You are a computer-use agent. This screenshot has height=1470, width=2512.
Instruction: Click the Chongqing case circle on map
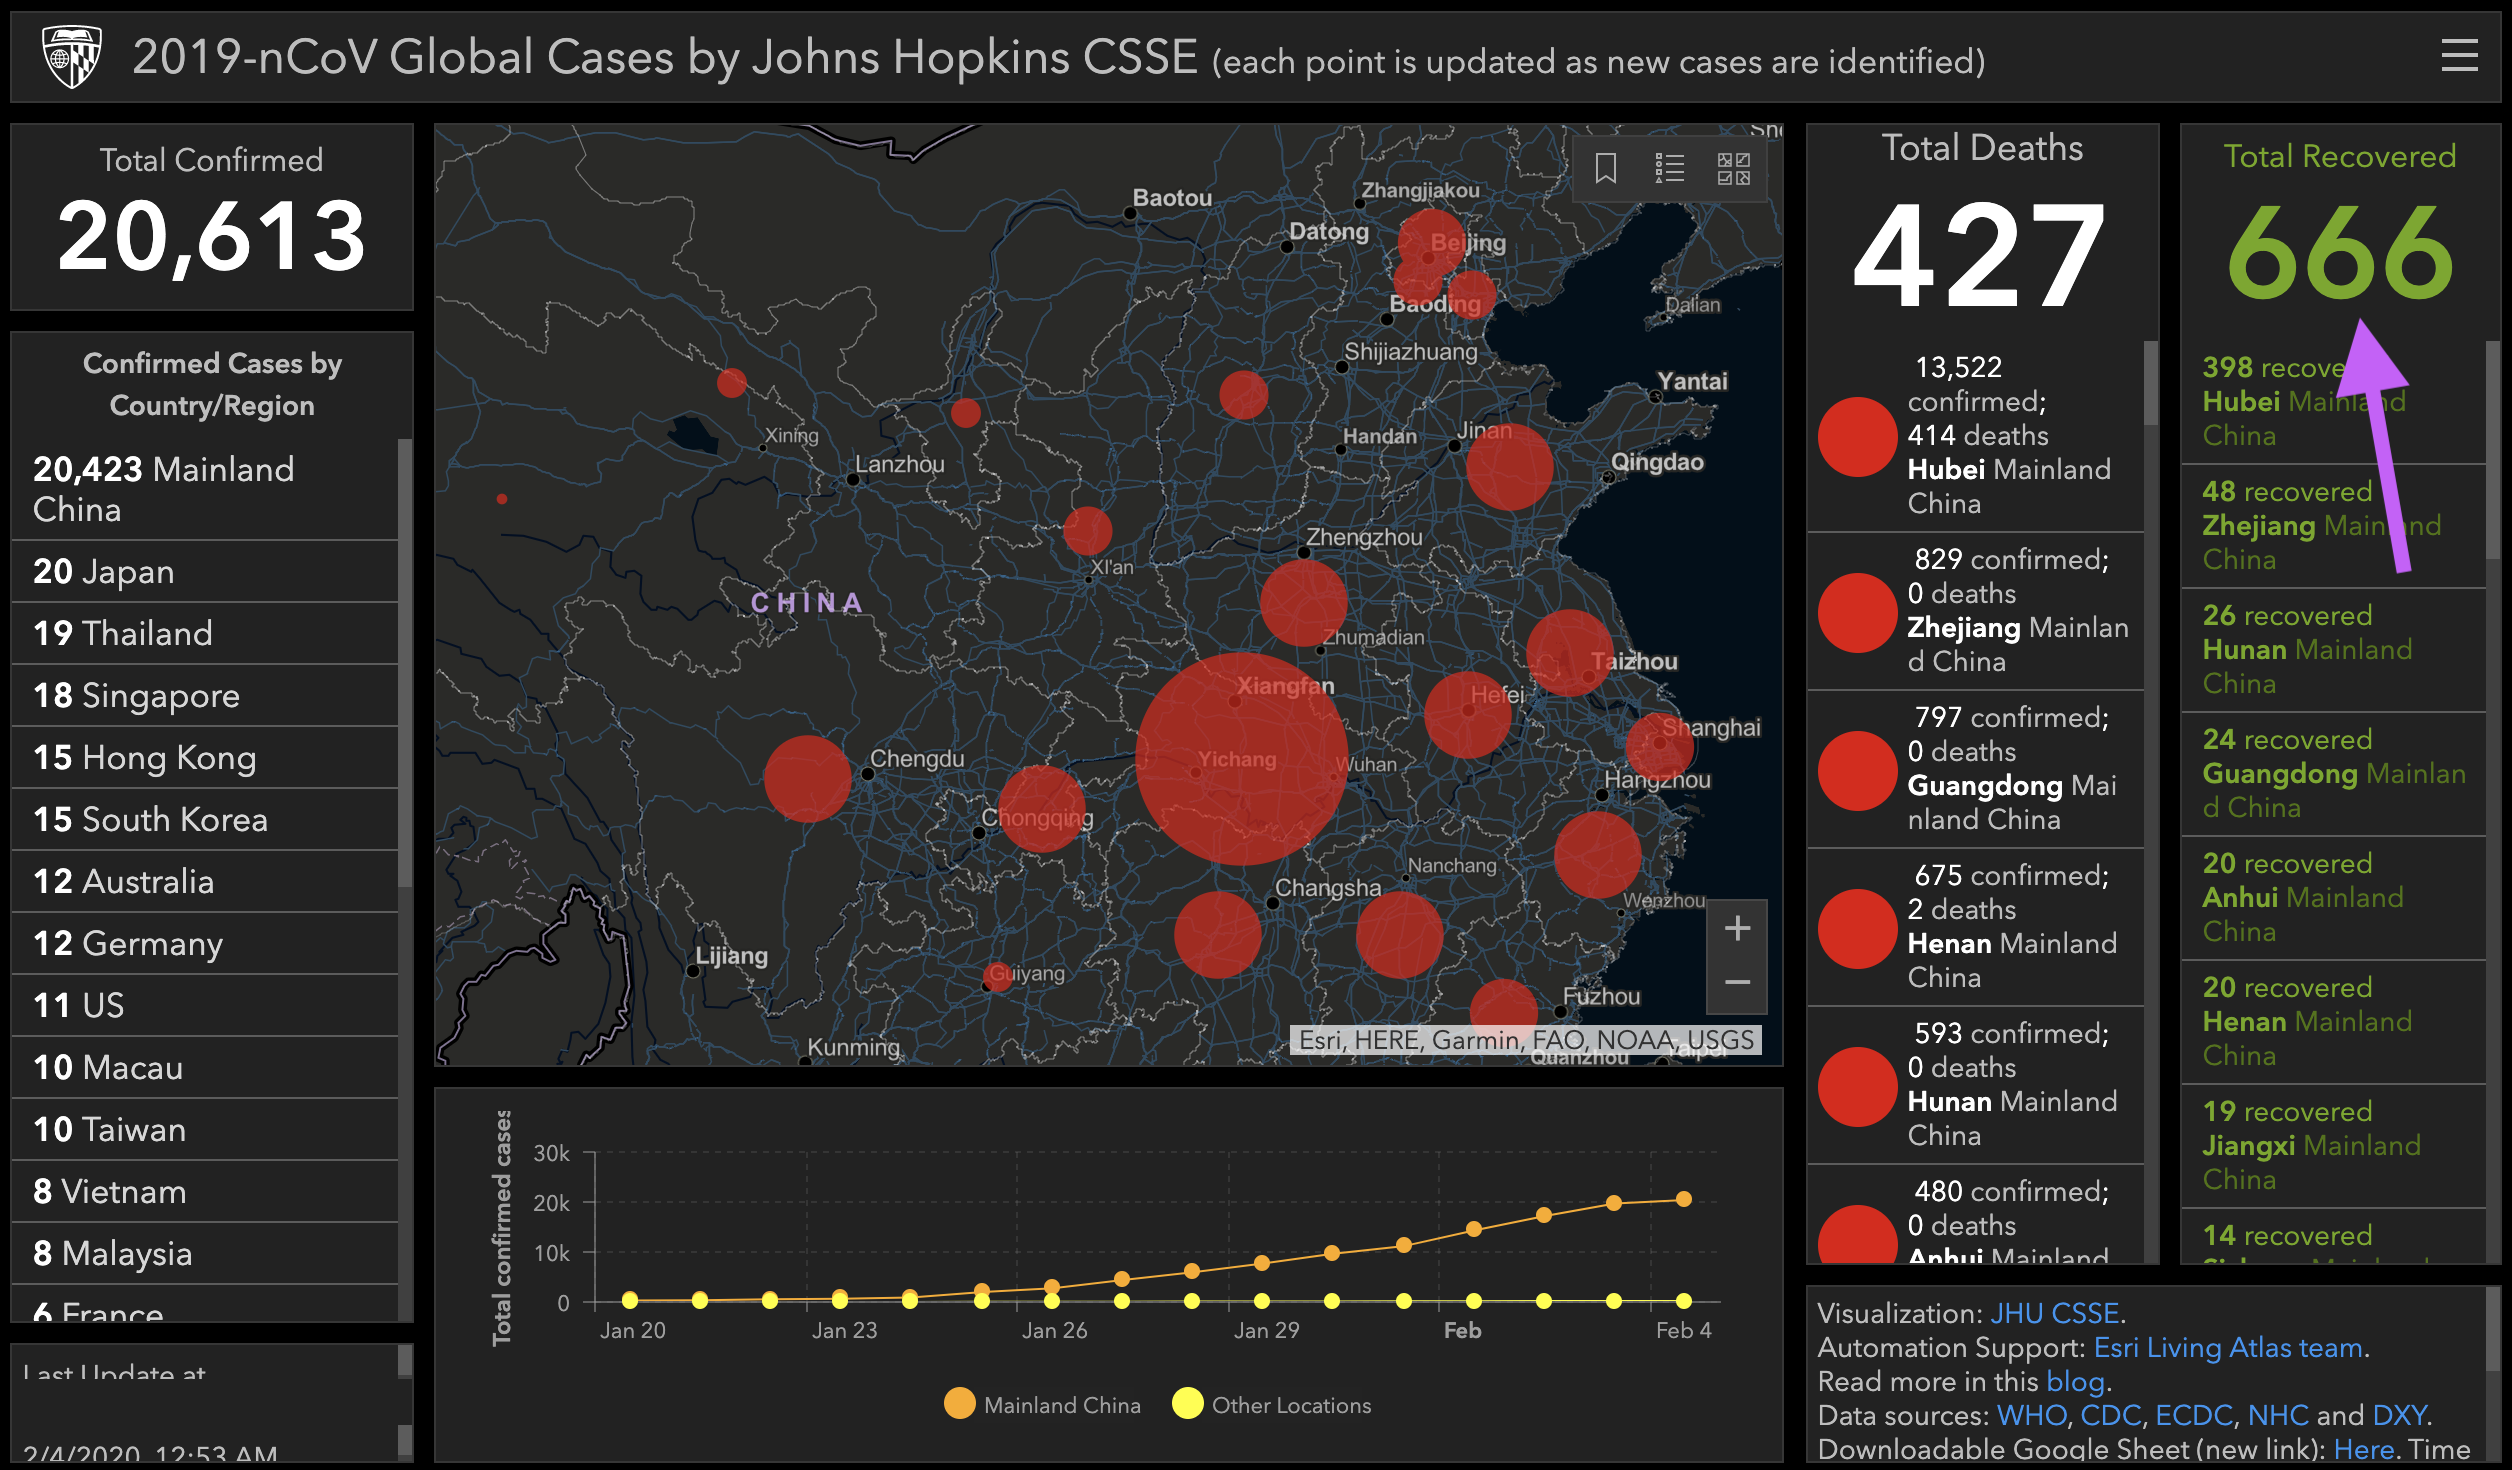tap(1041, 809)
